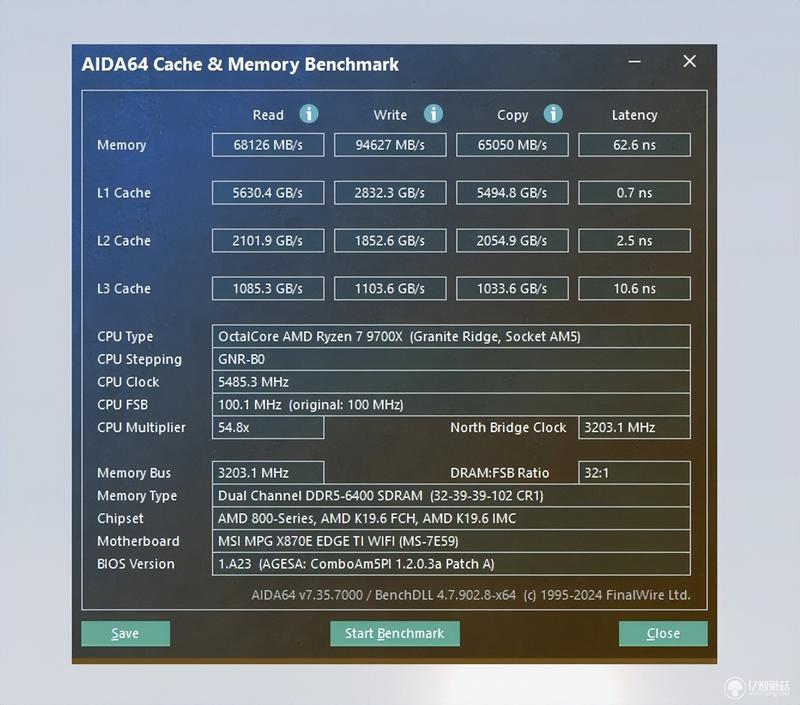This screenshot has height=705, width=800.
Task: Select the Memory Read value 68126 MB/s
Action: 268,145
